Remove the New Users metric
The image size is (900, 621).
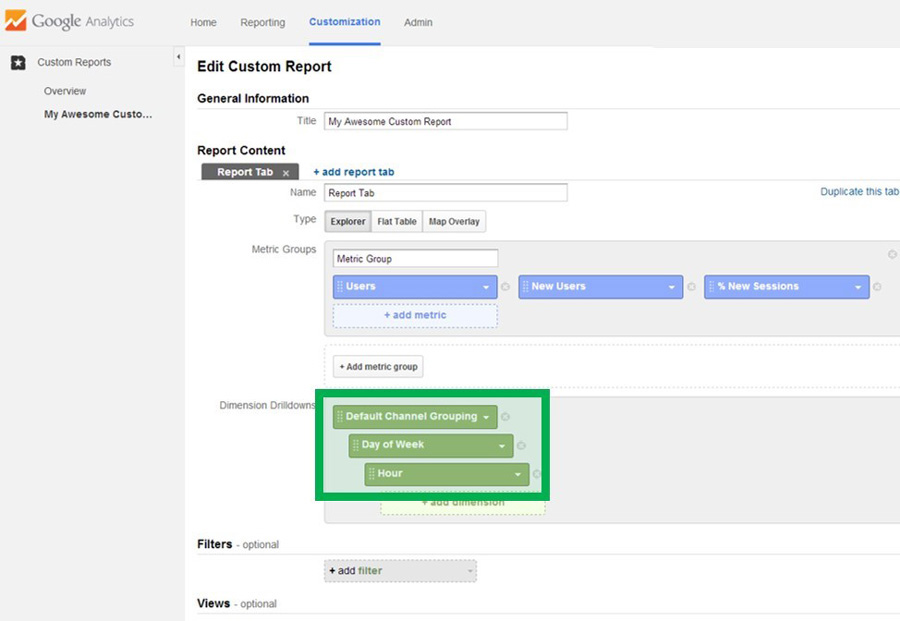click(x=691, y=287)
